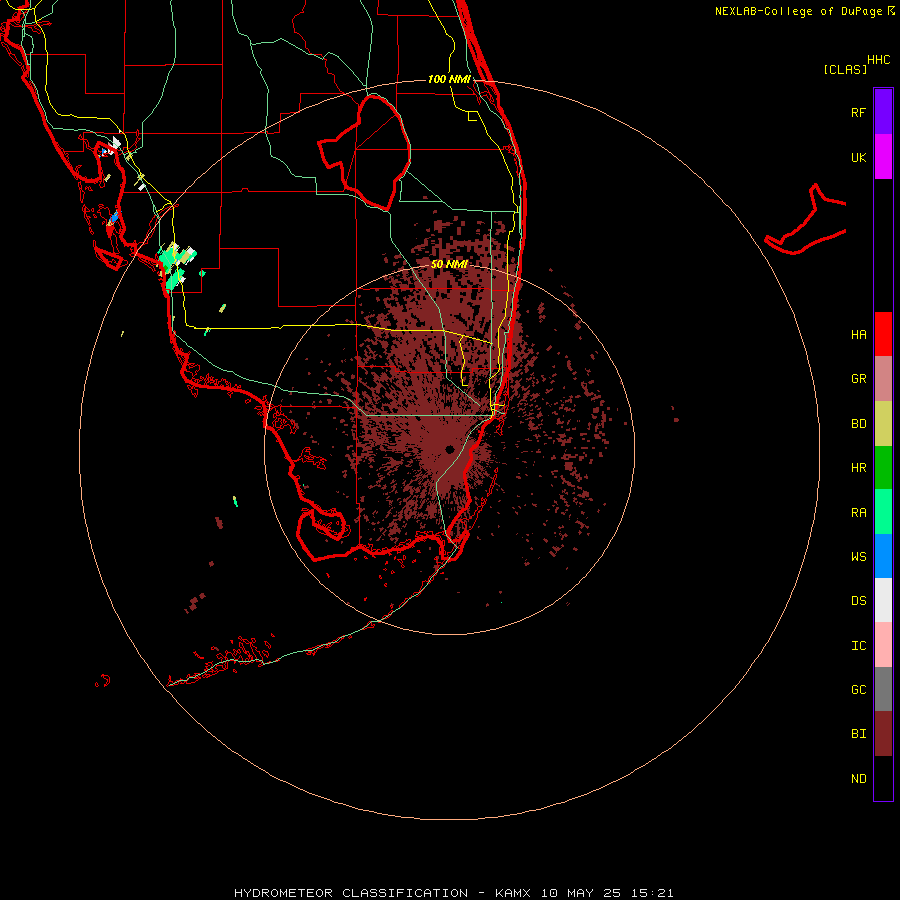Click the "RA" legend label

tap(858, 513)
